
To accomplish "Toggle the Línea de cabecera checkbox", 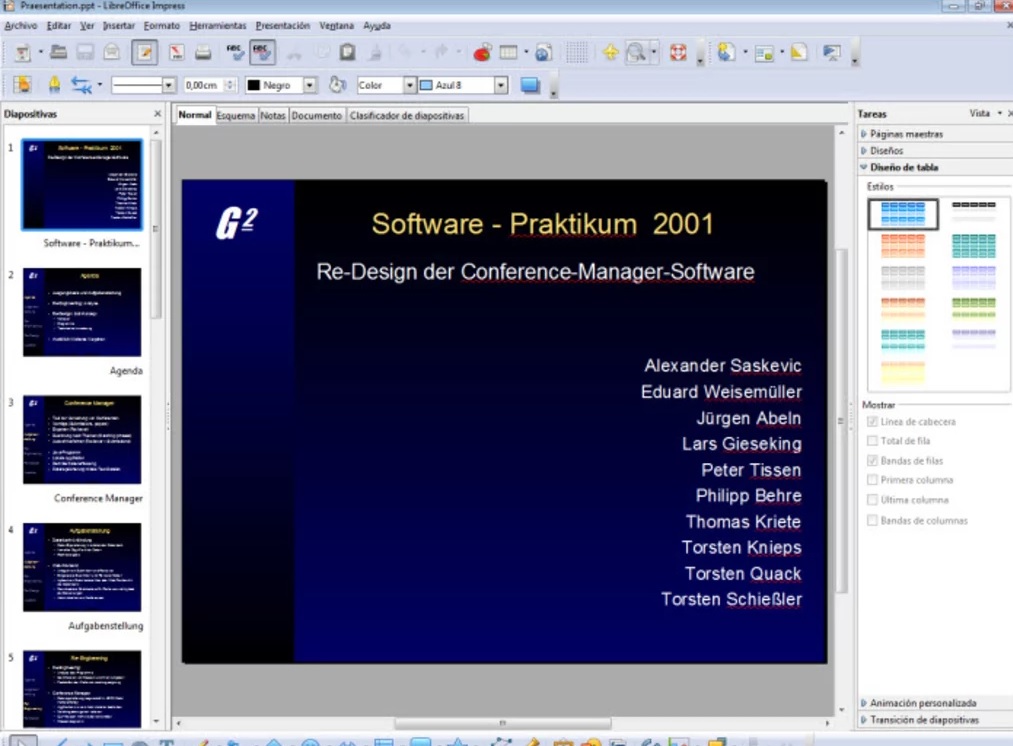I will [x=872, y=422].
